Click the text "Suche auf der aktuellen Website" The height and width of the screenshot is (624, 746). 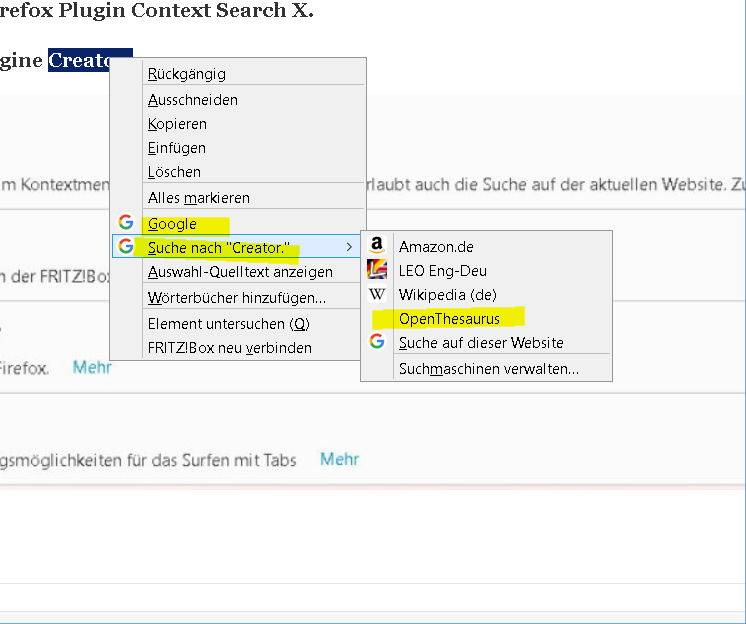[x=603, y=184]
